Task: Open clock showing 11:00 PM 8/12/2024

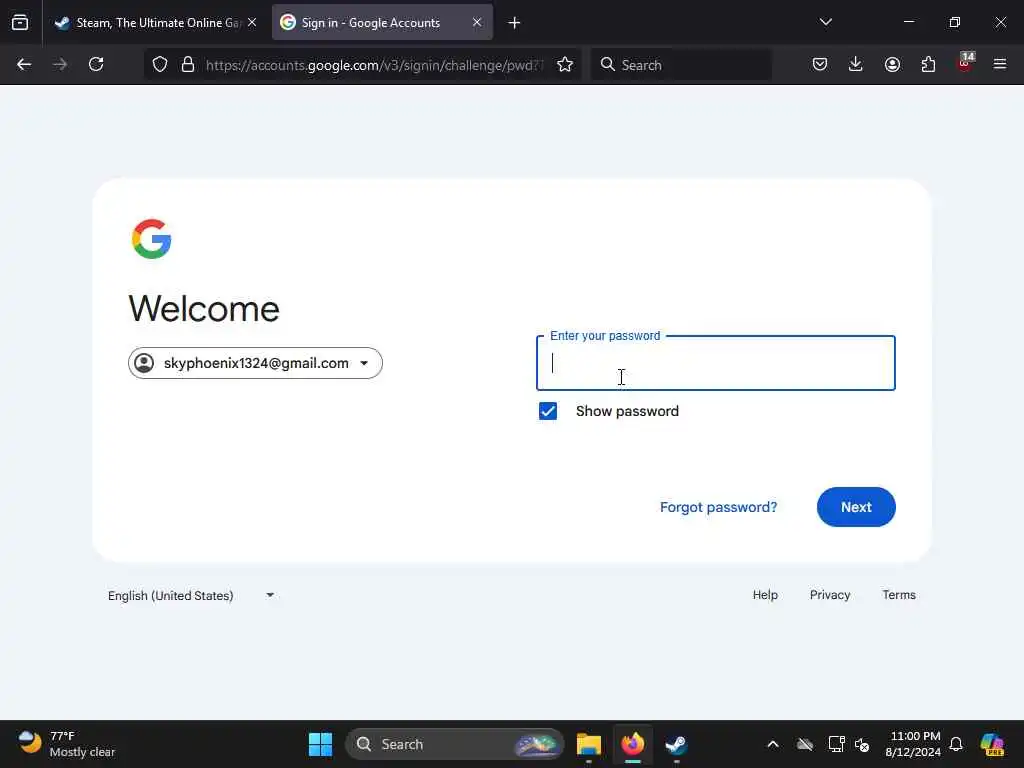Action: coord(912,744)
